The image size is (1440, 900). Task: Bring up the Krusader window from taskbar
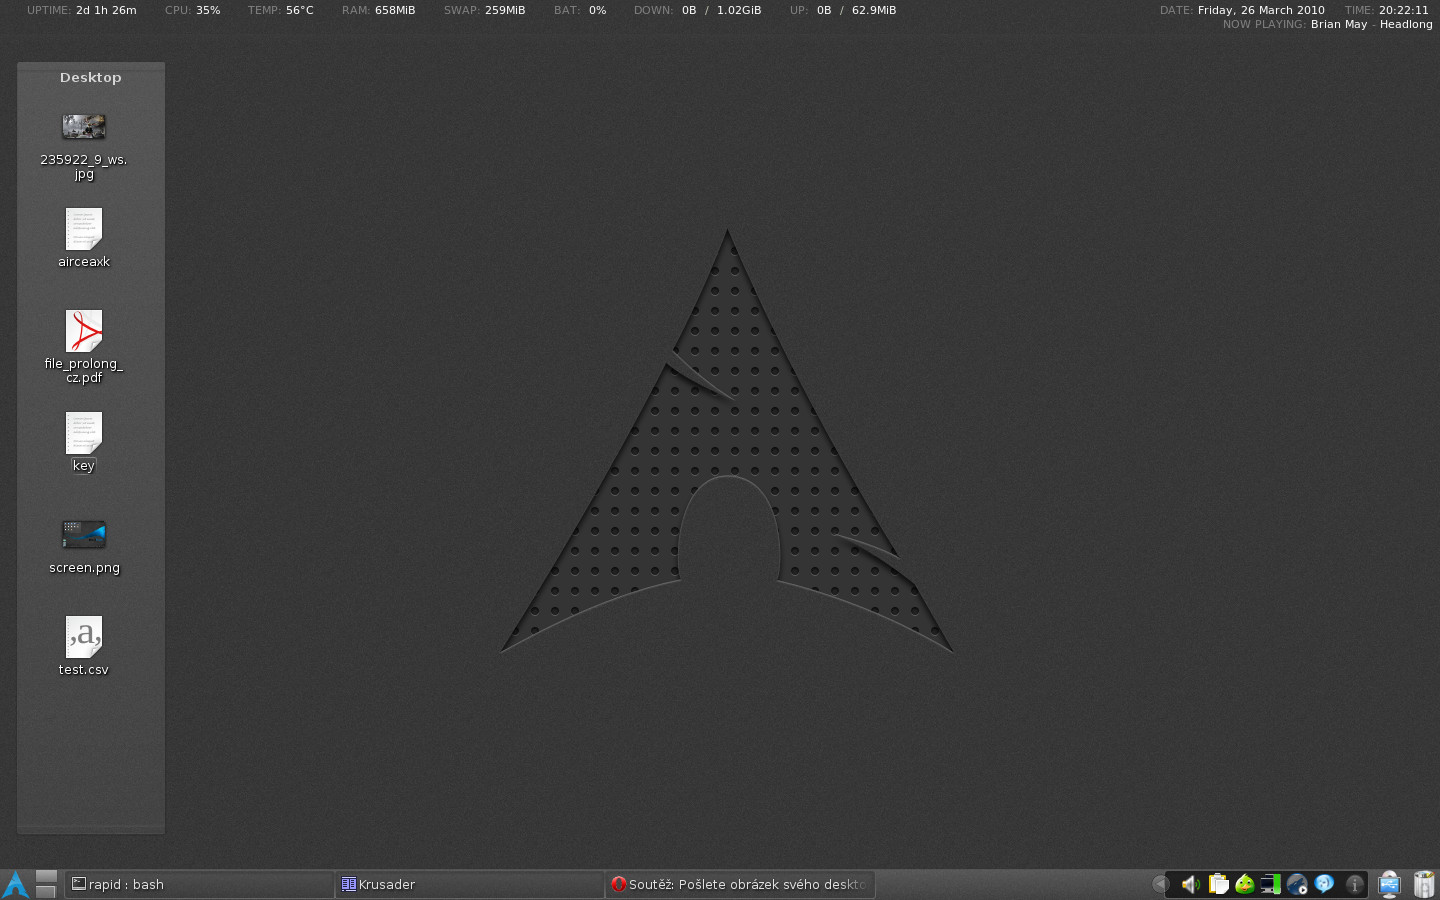[469, 884]
